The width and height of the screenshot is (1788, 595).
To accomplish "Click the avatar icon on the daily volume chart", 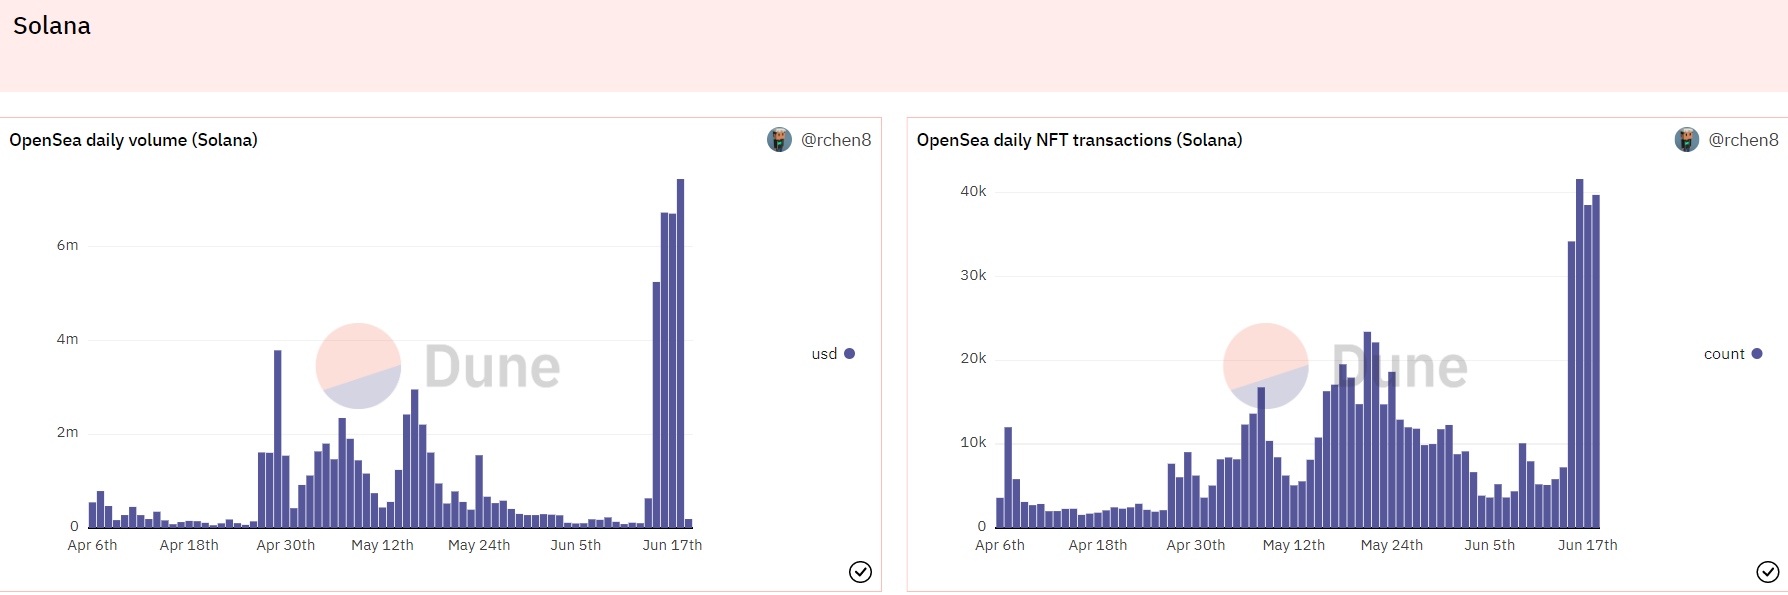I will 779,140.
